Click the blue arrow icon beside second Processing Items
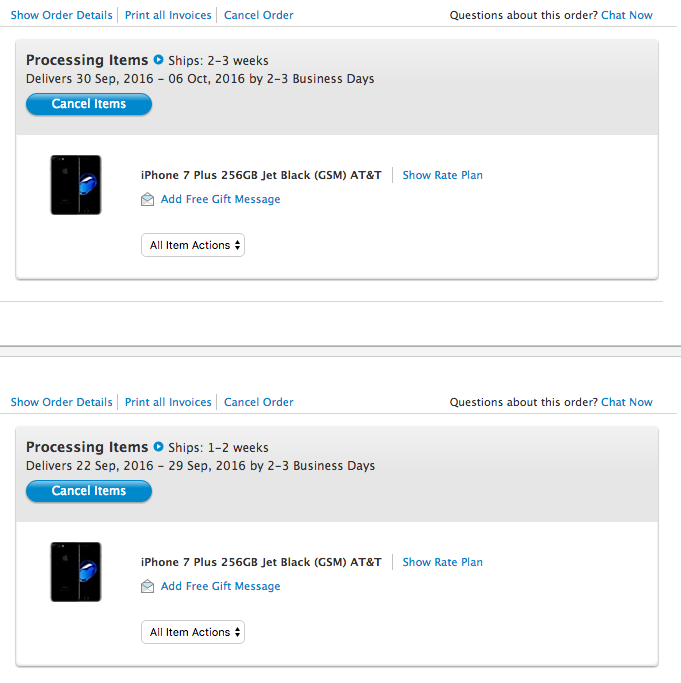This screenshot has width=681, height=683. (x=159, y=446)
